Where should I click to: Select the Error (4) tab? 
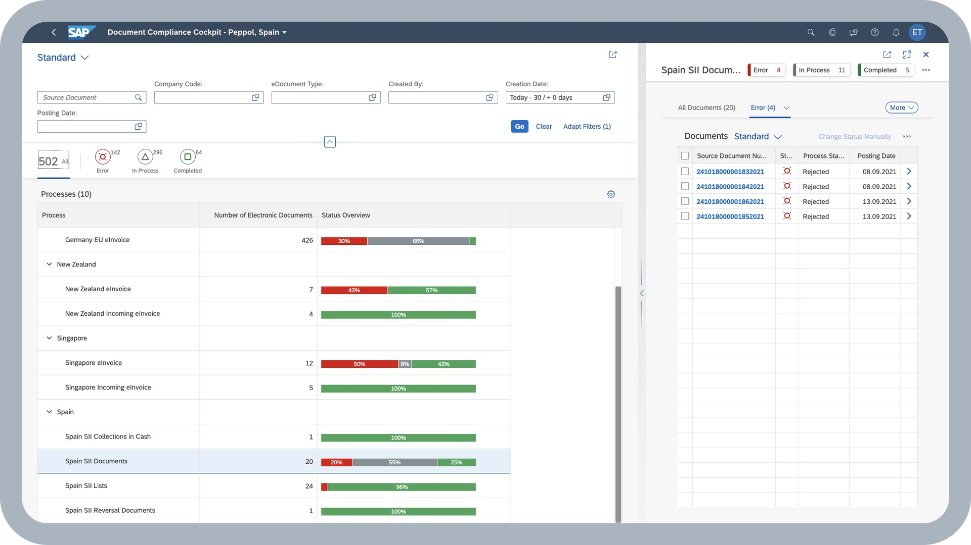(763, 108)
